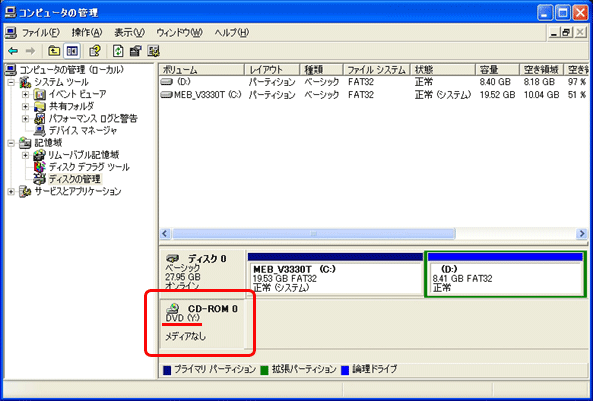This screenshot has height=401, width=593.
Task: Click the horizontal scrollbar right arrow
Action: point(582,234)
